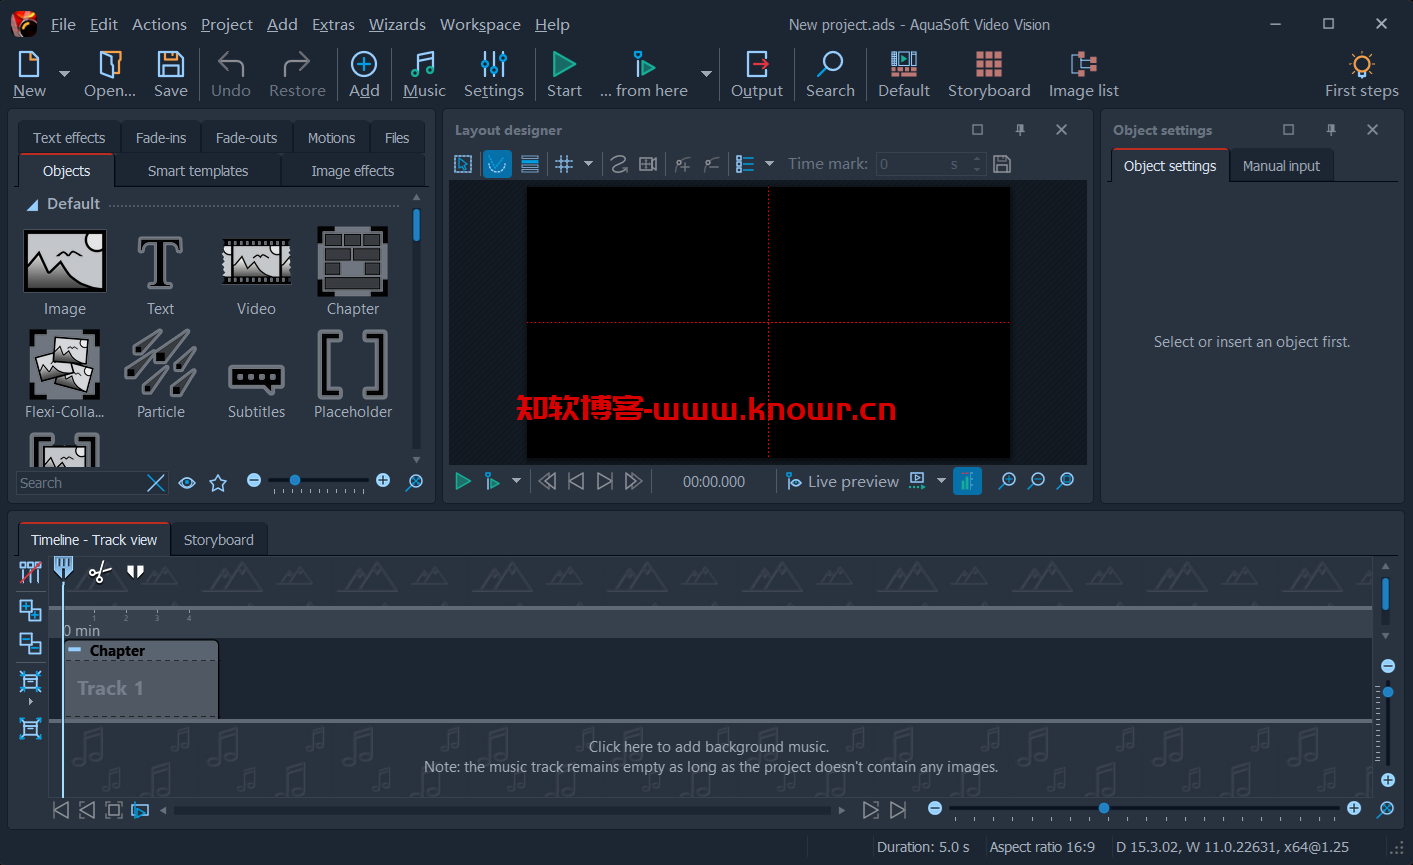Switch to the Fade-ins tab

(161, 138)
